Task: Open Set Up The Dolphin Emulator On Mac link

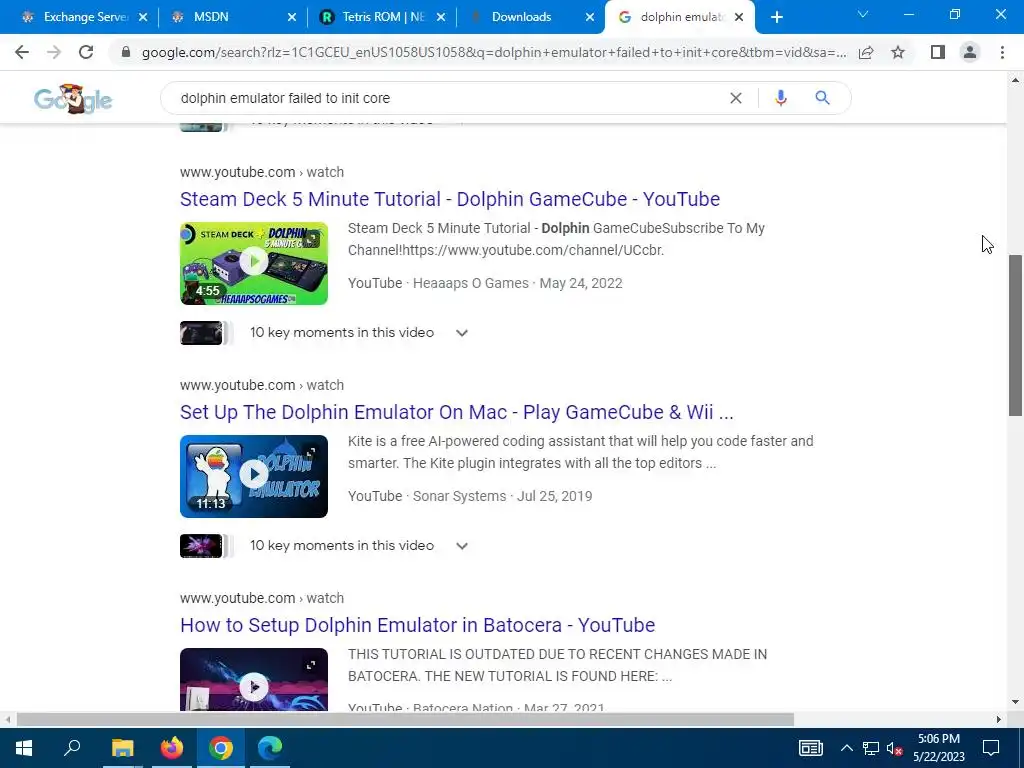Action: [456, 412]
